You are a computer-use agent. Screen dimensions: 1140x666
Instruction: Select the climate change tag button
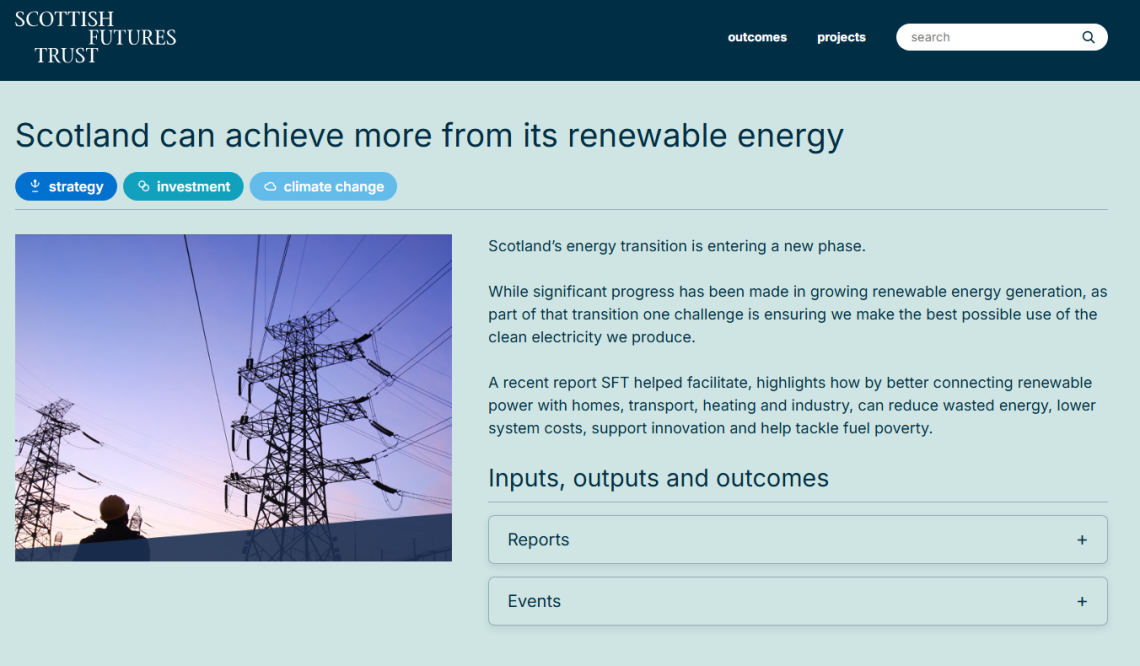324,186
